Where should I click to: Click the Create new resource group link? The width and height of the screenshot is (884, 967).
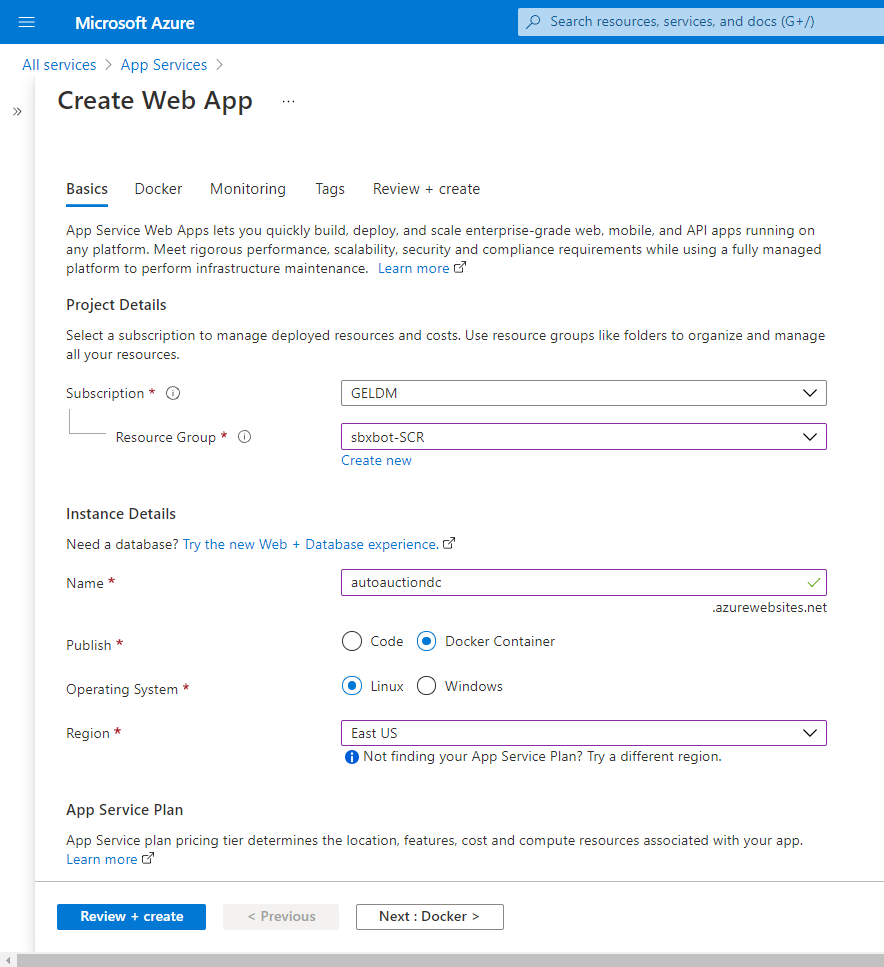coord(376,461)
